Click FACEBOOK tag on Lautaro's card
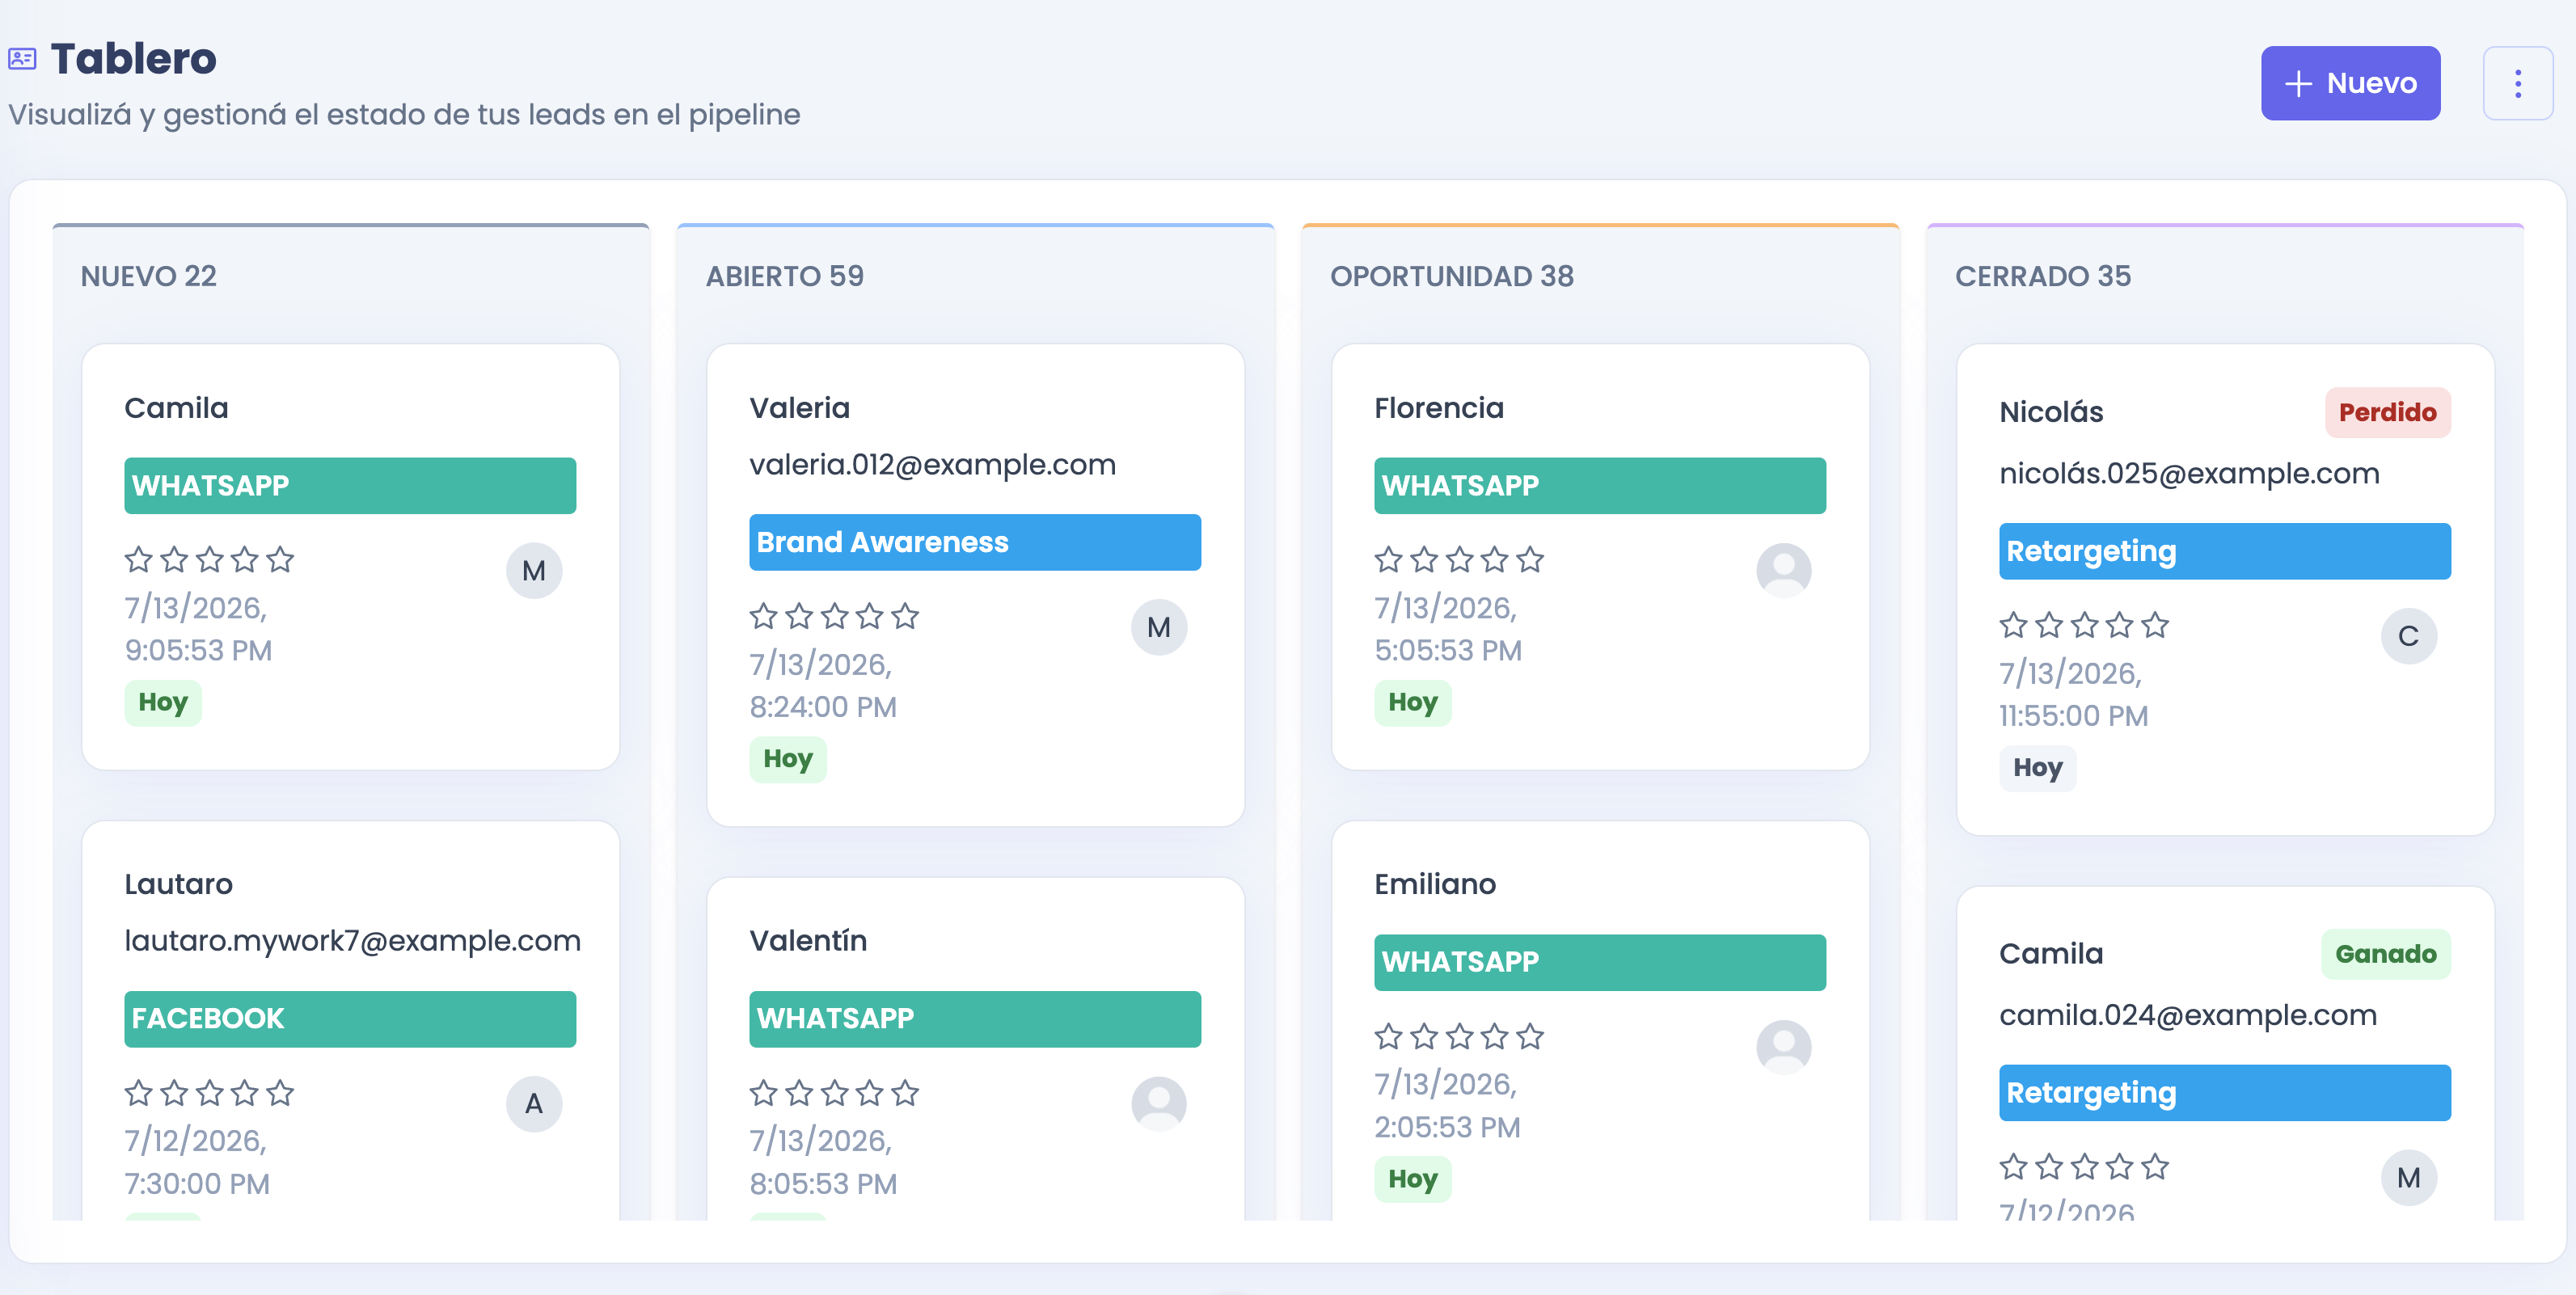The width and height of the screenshot is (2576, 1295). click(x=350, y=1019)
